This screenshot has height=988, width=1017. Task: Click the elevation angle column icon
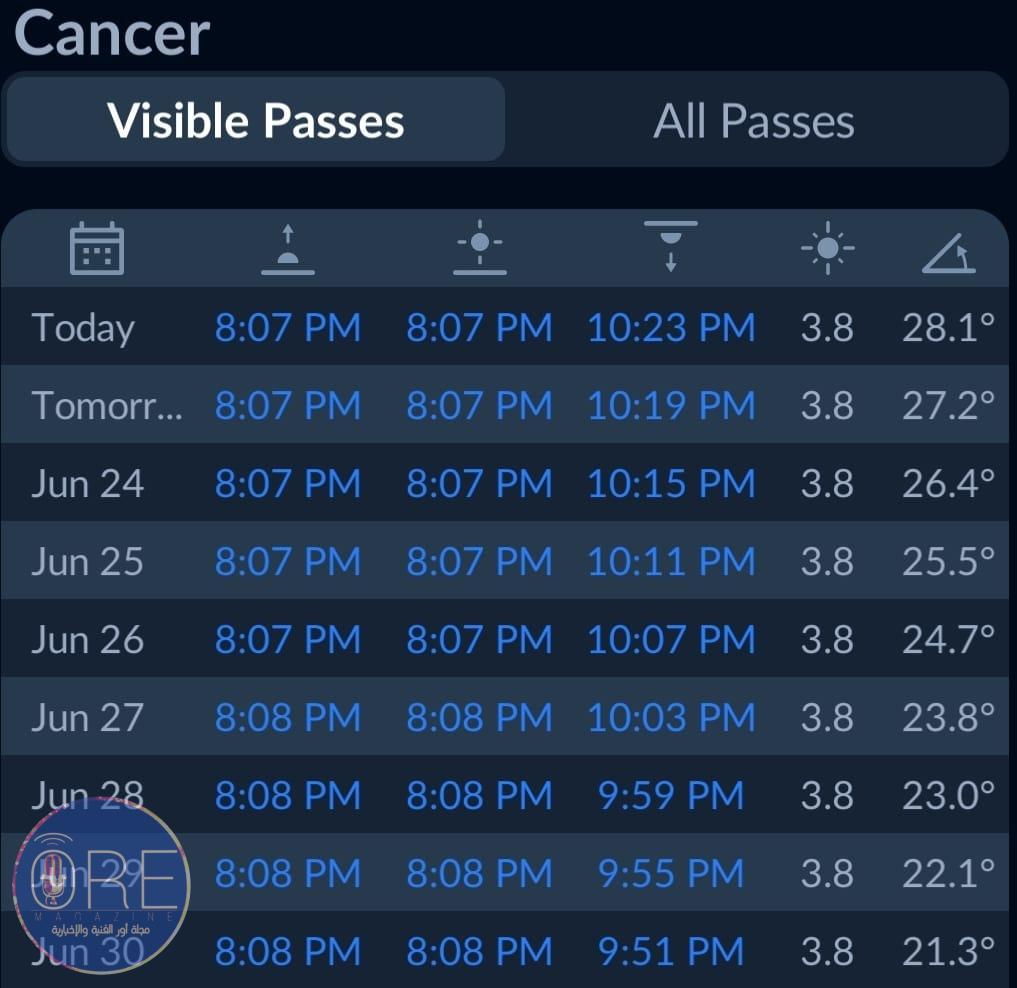(x=948, y=250)
